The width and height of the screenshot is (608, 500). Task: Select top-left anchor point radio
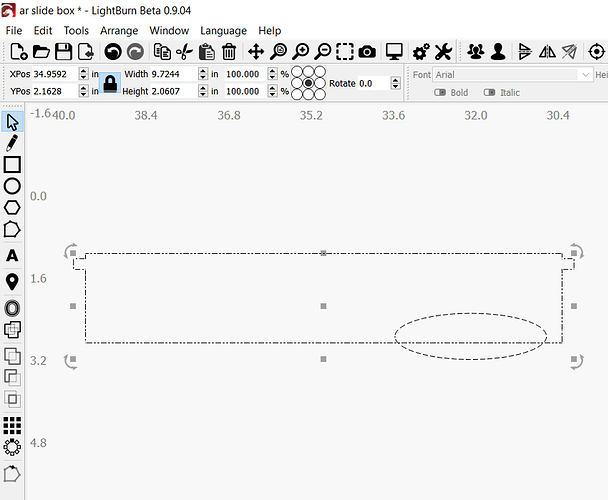click(x=297, y=72)
